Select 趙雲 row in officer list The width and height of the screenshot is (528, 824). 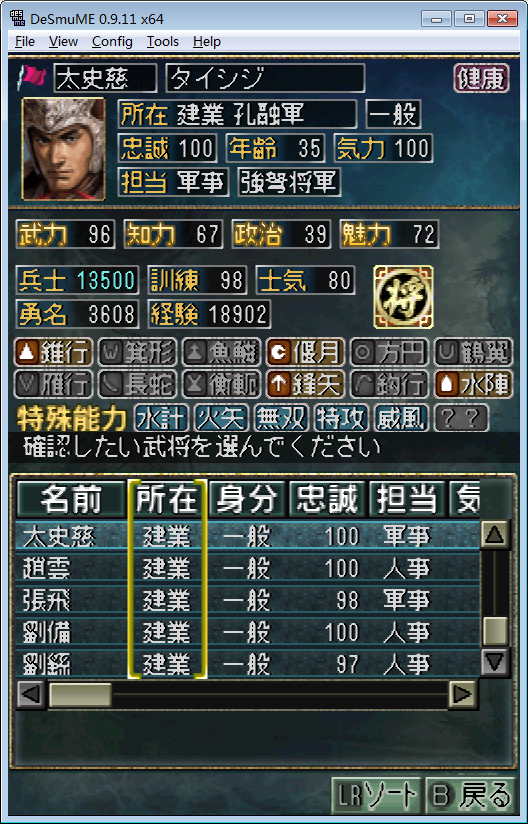(247, 568)
